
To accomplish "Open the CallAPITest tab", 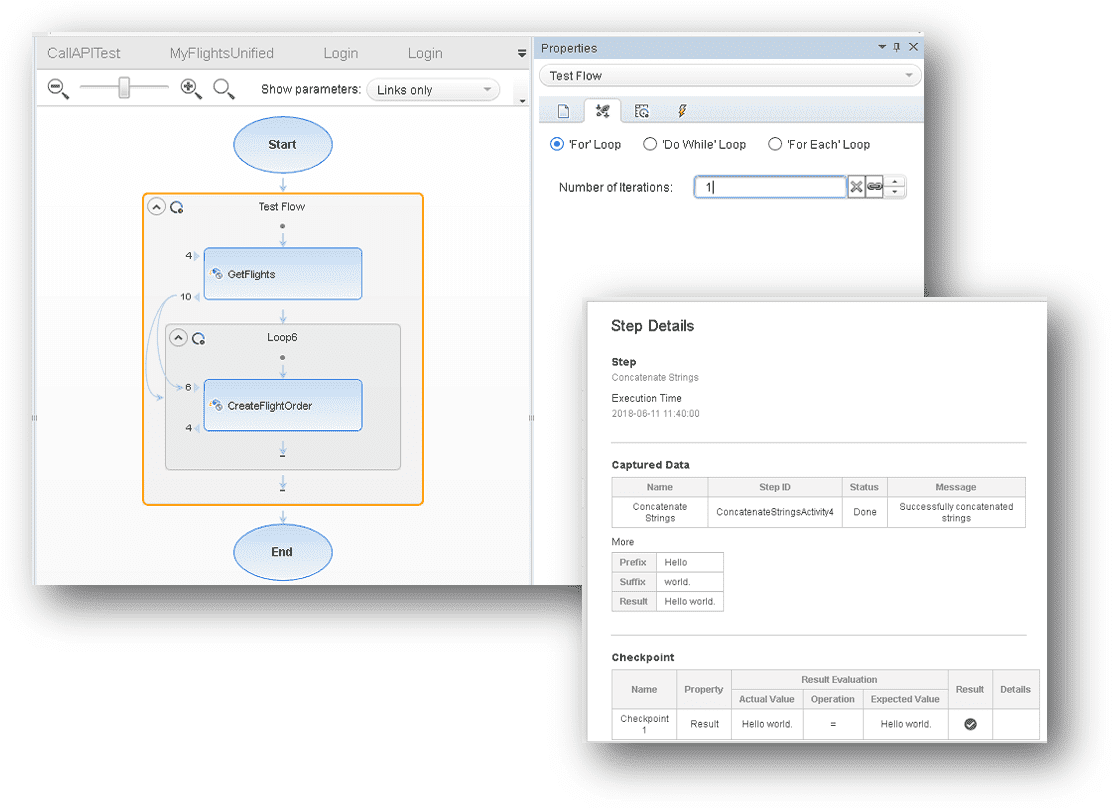I will point(84,53).
